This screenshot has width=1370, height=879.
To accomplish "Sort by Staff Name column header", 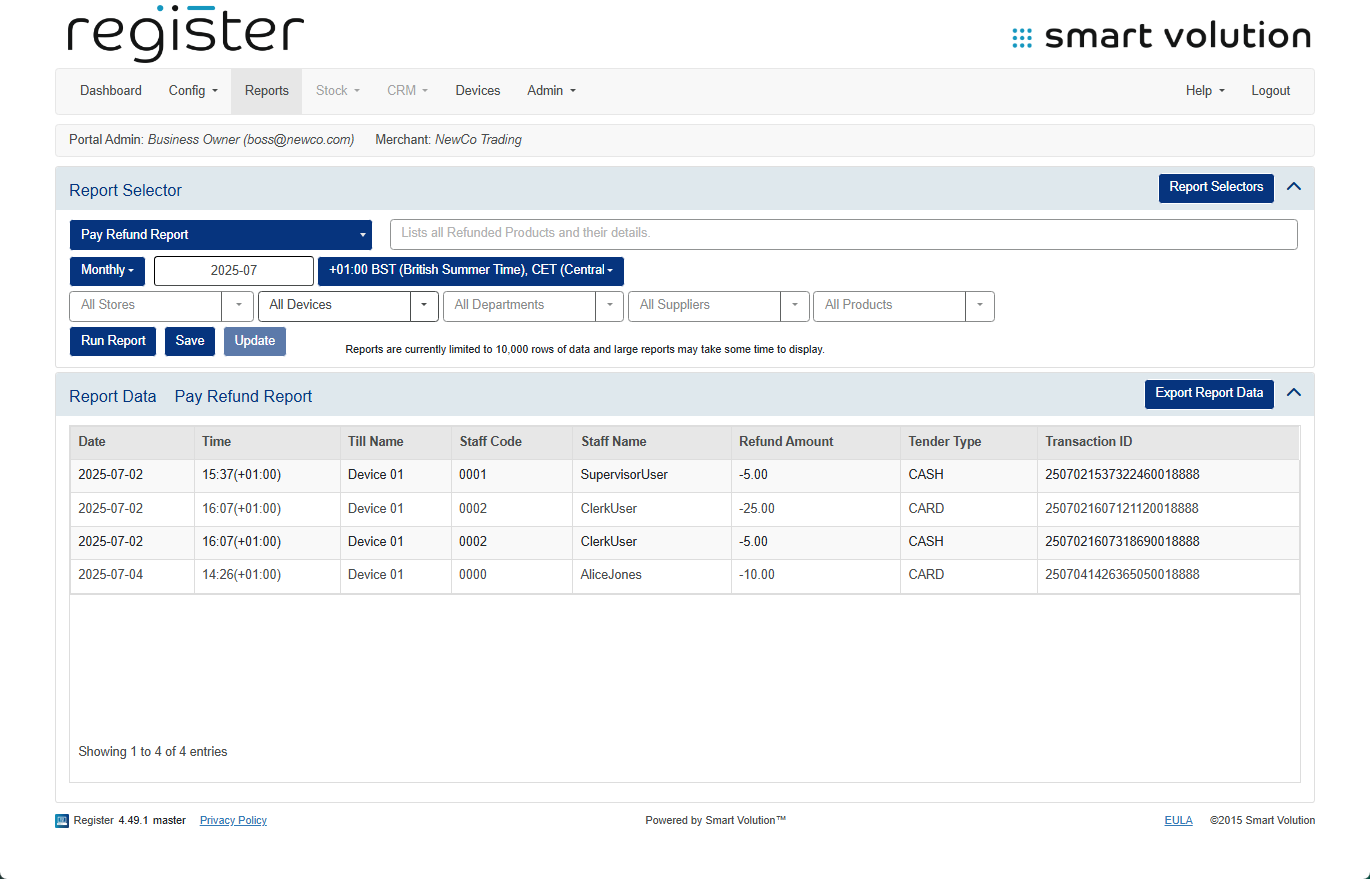I will pos(652,442).
